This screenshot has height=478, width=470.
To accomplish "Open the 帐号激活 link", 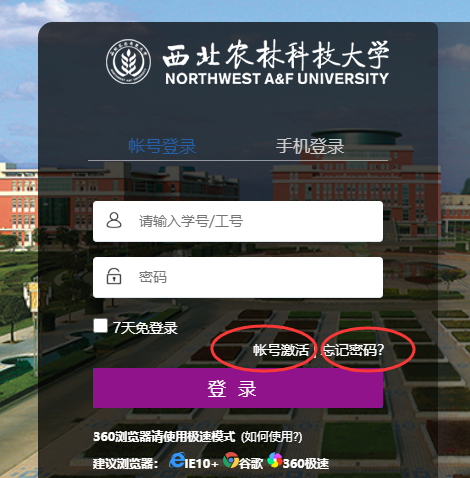I will point(281,350).
